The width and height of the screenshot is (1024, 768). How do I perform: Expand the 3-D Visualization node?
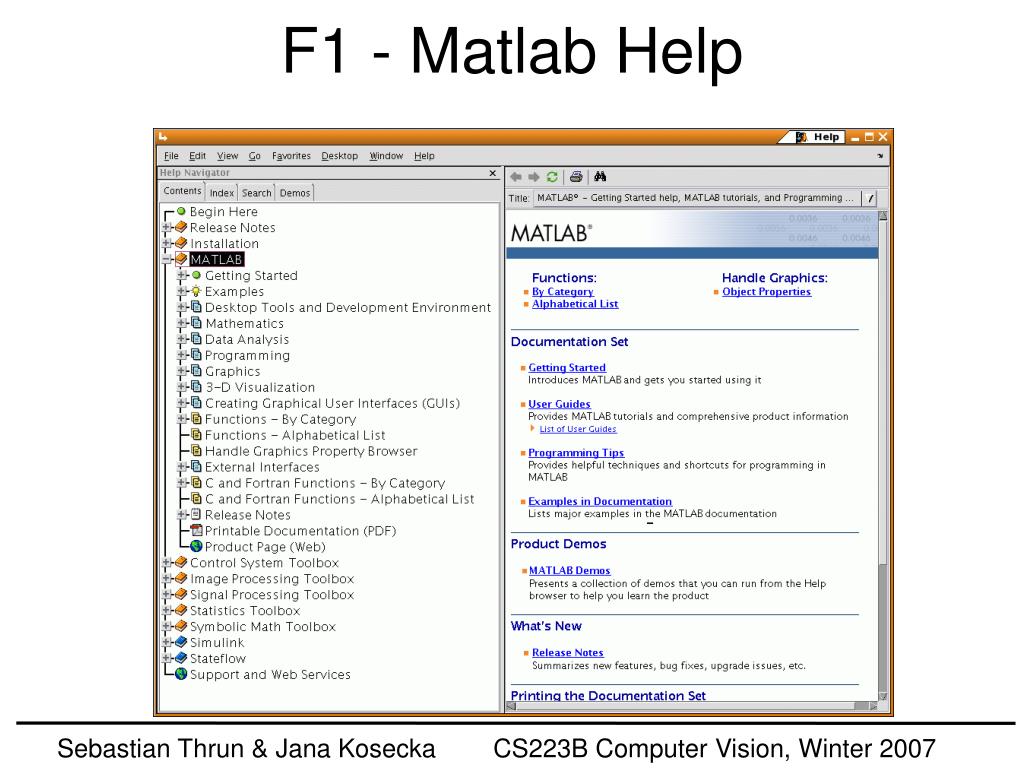click(x=182, y=387)
